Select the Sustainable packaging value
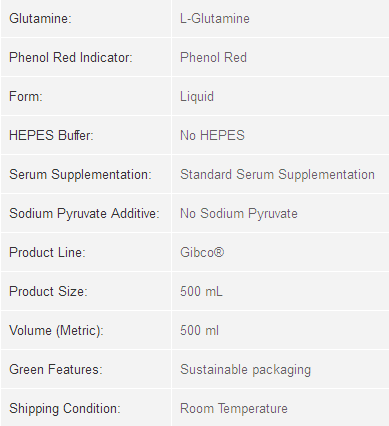This screenshot has width=389, height=426. coord(246,369)
